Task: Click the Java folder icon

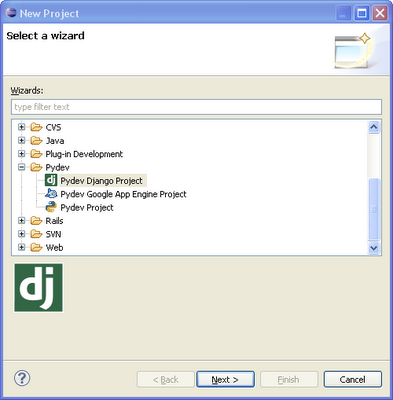Action: pyautogui.click(x=36, y=140)
